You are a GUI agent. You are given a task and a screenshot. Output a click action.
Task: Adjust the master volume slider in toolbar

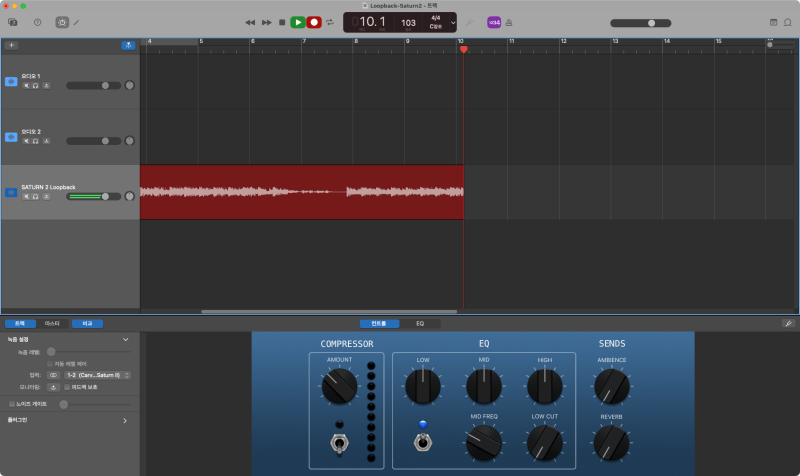pyautogui.click(x=641, y=23)
